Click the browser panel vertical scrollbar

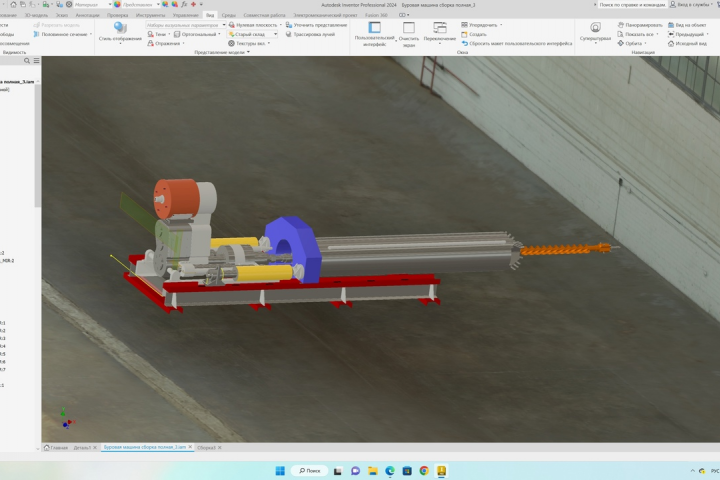pos(38,147)
